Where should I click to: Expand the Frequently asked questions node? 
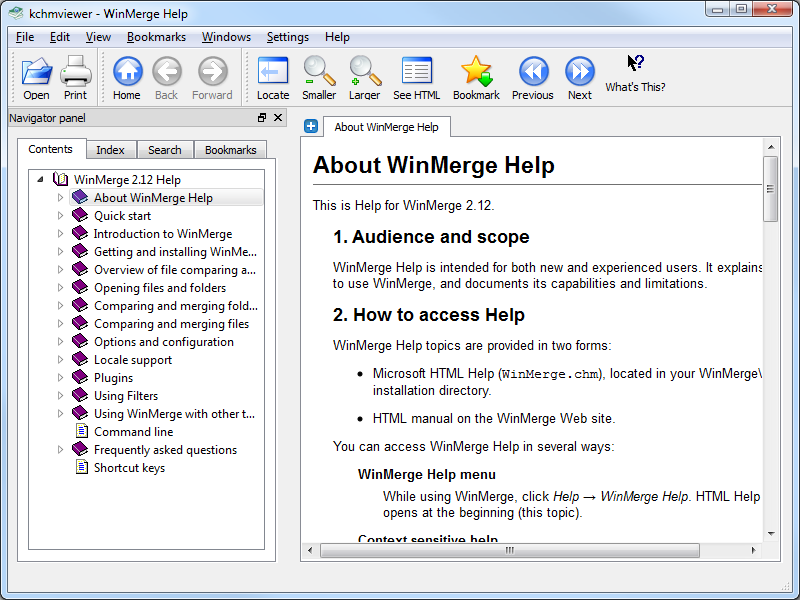coord(60,450)
